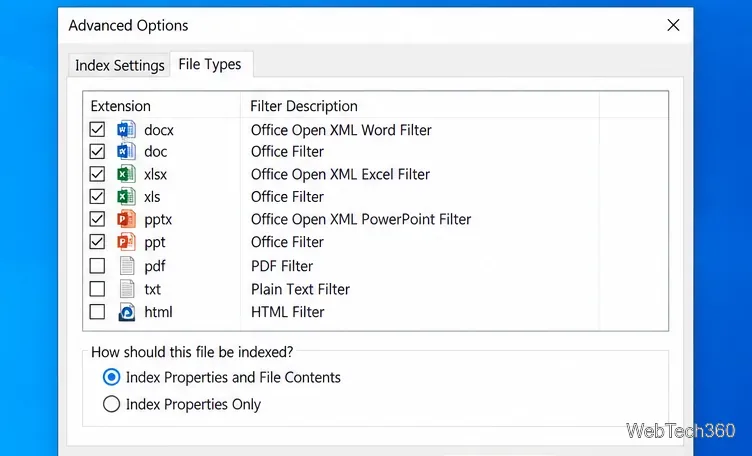Enable indexing for pdf files
The height and width of the screenshot is (456, 752).
coord(97,266)
